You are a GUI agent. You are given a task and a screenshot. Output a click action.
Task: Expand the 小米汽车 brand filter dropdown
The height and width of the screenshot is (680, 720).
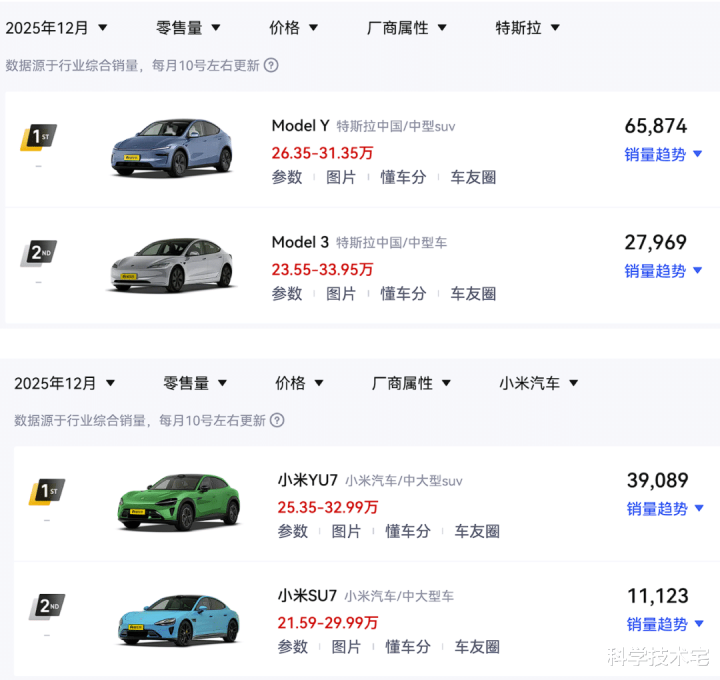pyautogui.click(x=539, y=383)
